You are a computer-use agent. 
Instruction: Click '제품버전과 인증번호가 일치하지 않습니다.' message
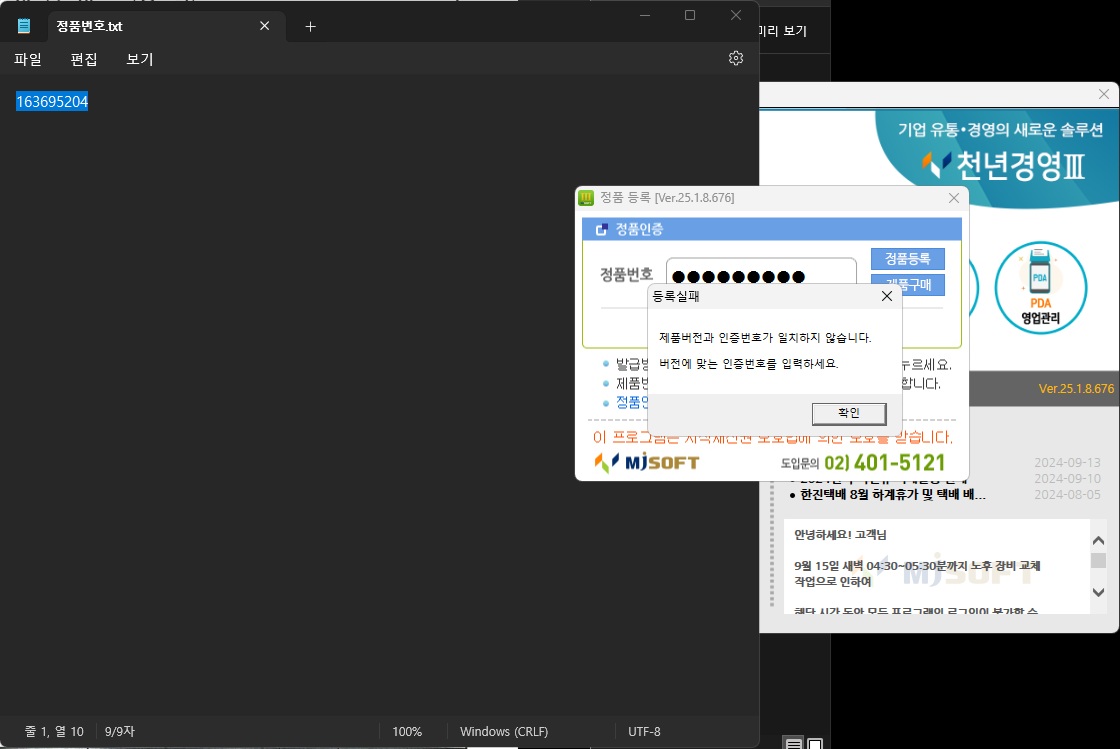pyautogui.click(x=765, y=338)
